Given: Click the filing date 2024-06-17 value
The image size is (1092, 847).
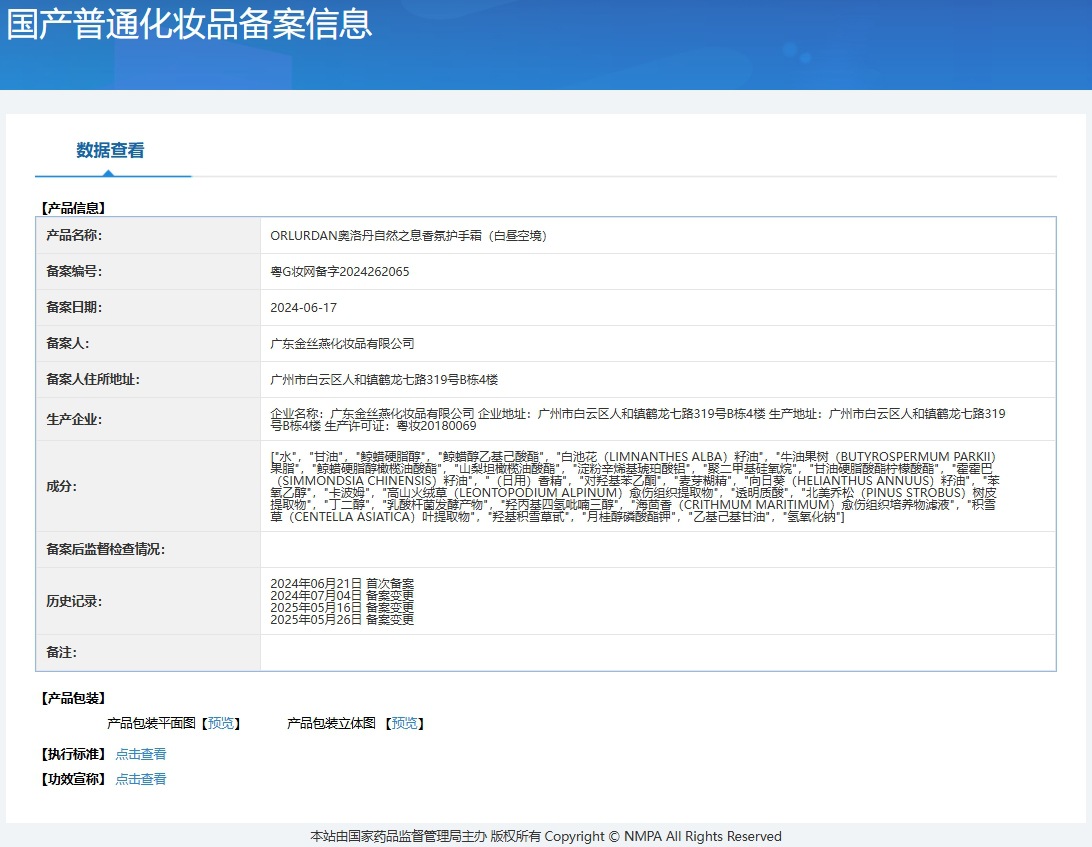Looking at the screenshot, I should [304, 308].
